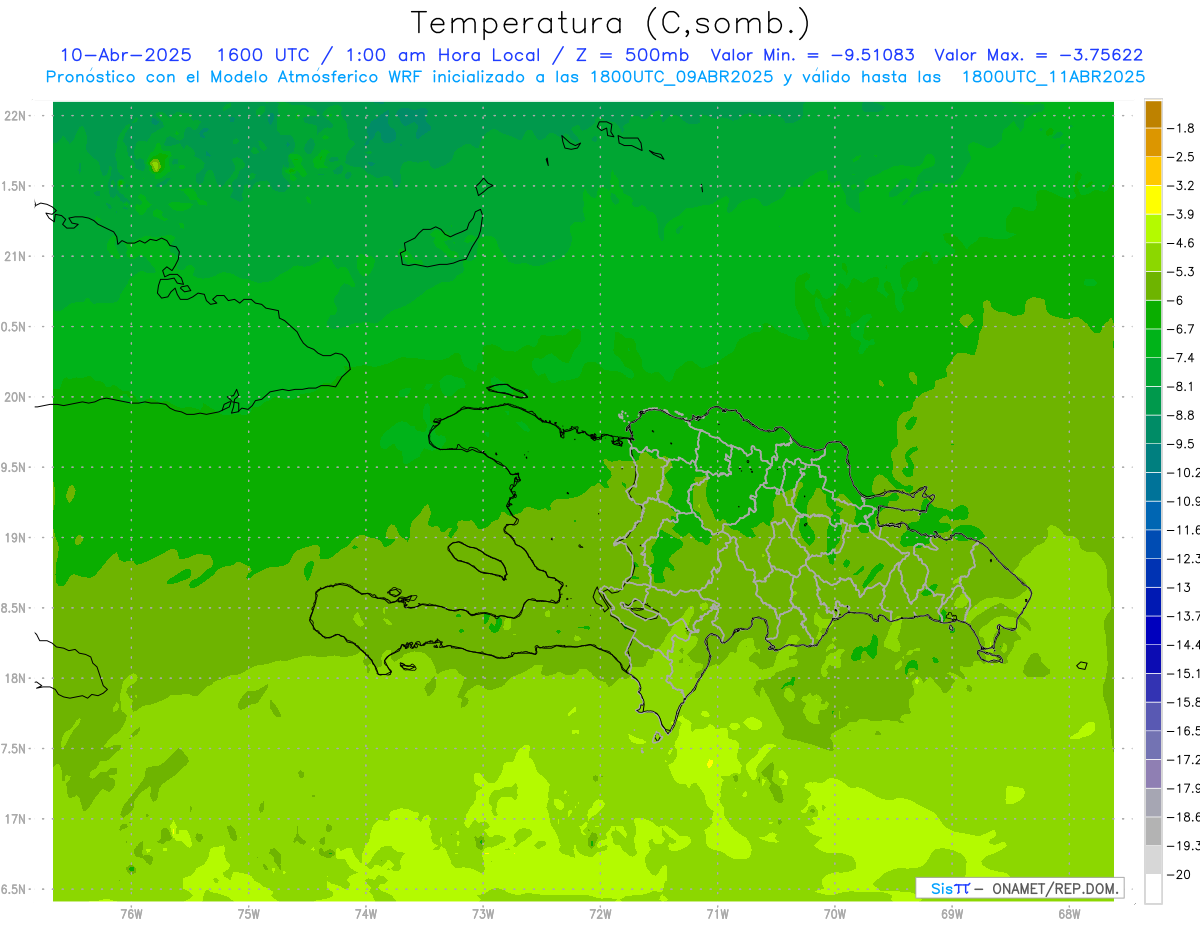Viewport: 1200px width, 927px height.
Task: Click the colorbar label '-13.7'
Action: point(1184,615)
